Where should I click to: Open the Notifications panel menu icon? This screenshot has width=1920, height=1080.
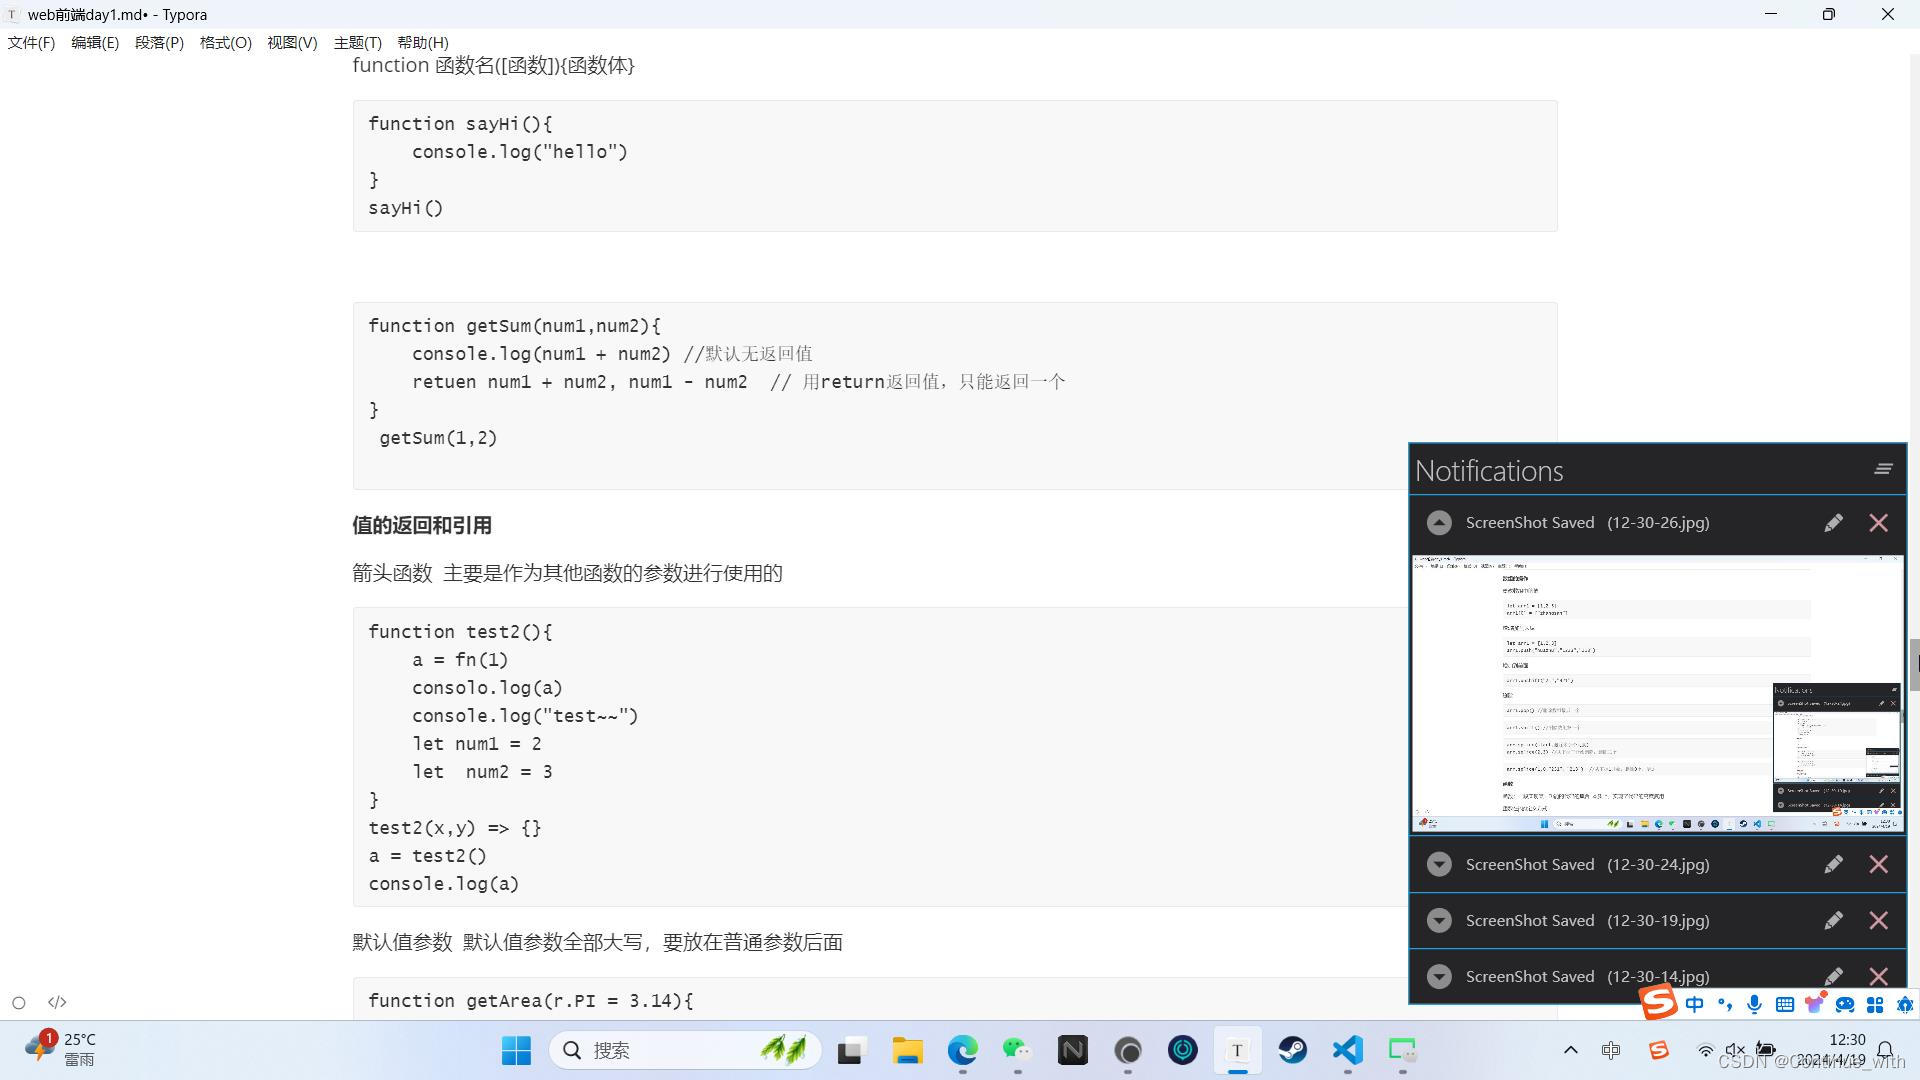pos(1883,469)
